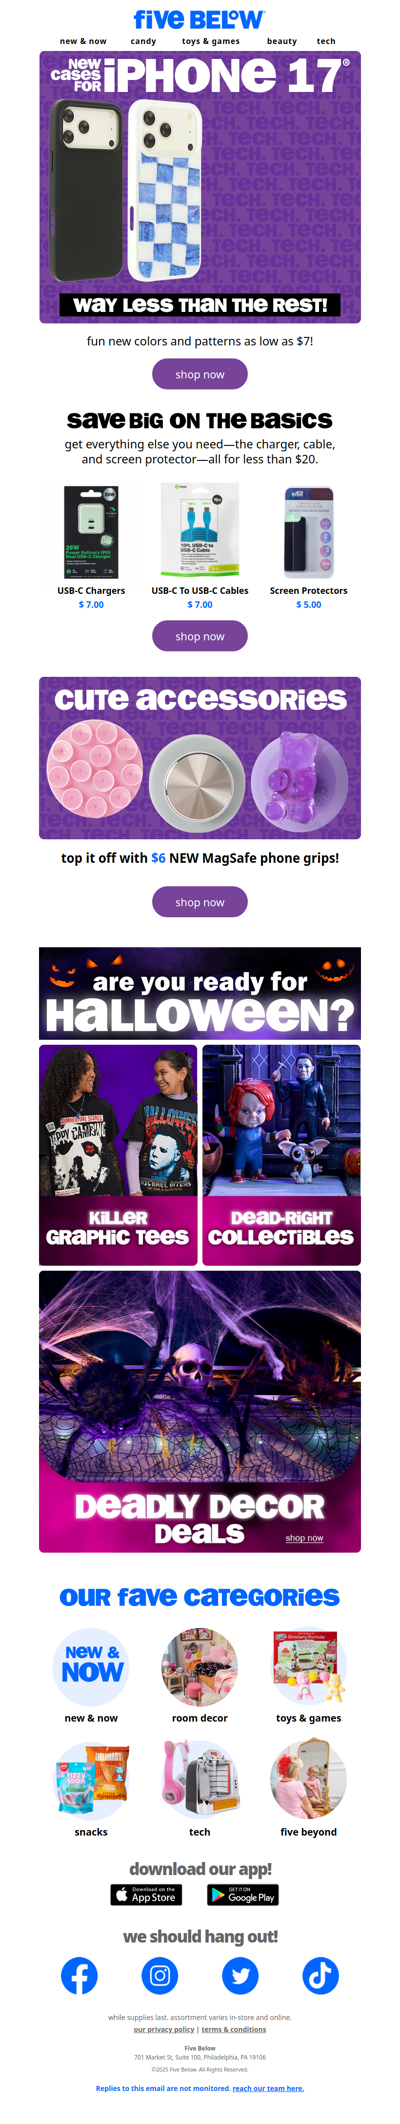Follow the reach our team here link

268,2088
